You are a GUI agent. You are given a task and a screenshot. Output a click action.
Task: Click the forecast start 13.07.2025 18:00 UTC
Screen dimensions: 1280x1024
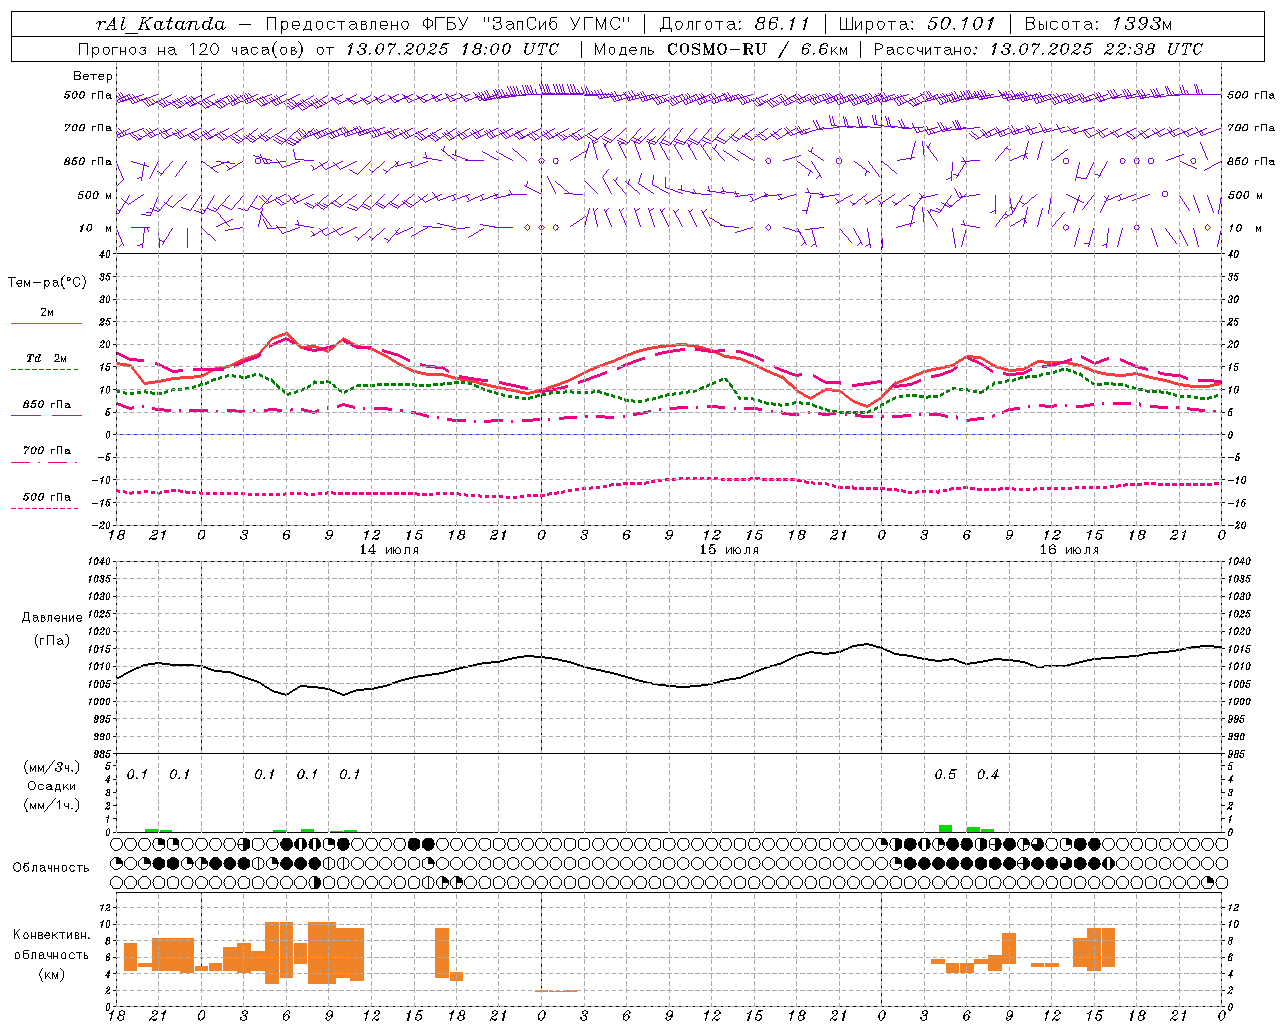click(x=452, y=49)
